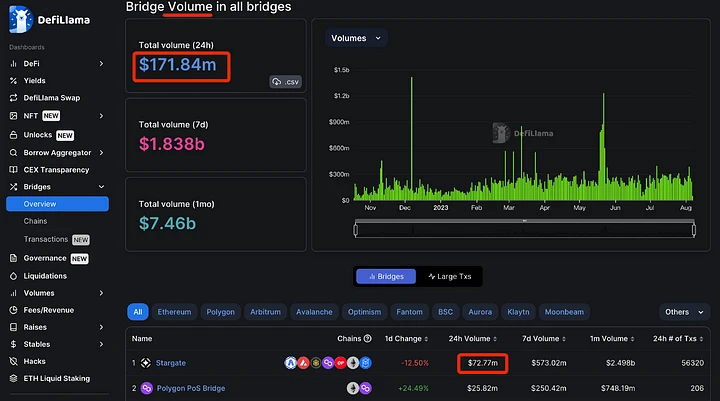Open the Volumes chart dropdown

[356, 38]
